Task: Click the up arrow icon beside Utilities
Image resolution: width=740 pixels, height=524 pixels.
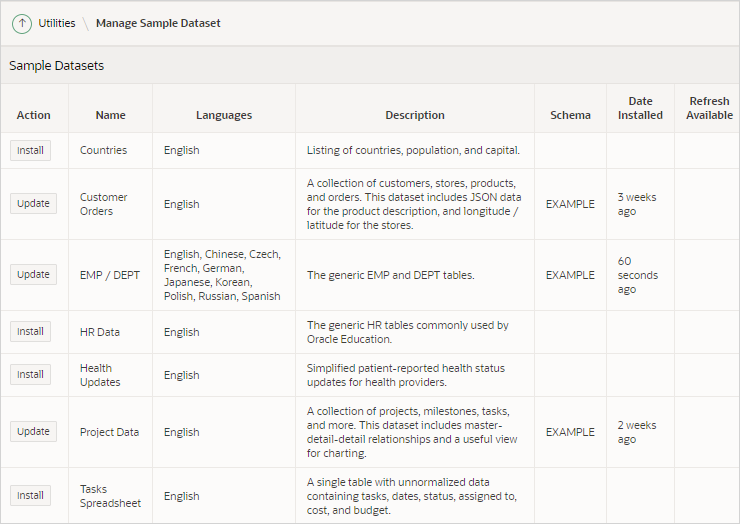Action: point(22,23)
